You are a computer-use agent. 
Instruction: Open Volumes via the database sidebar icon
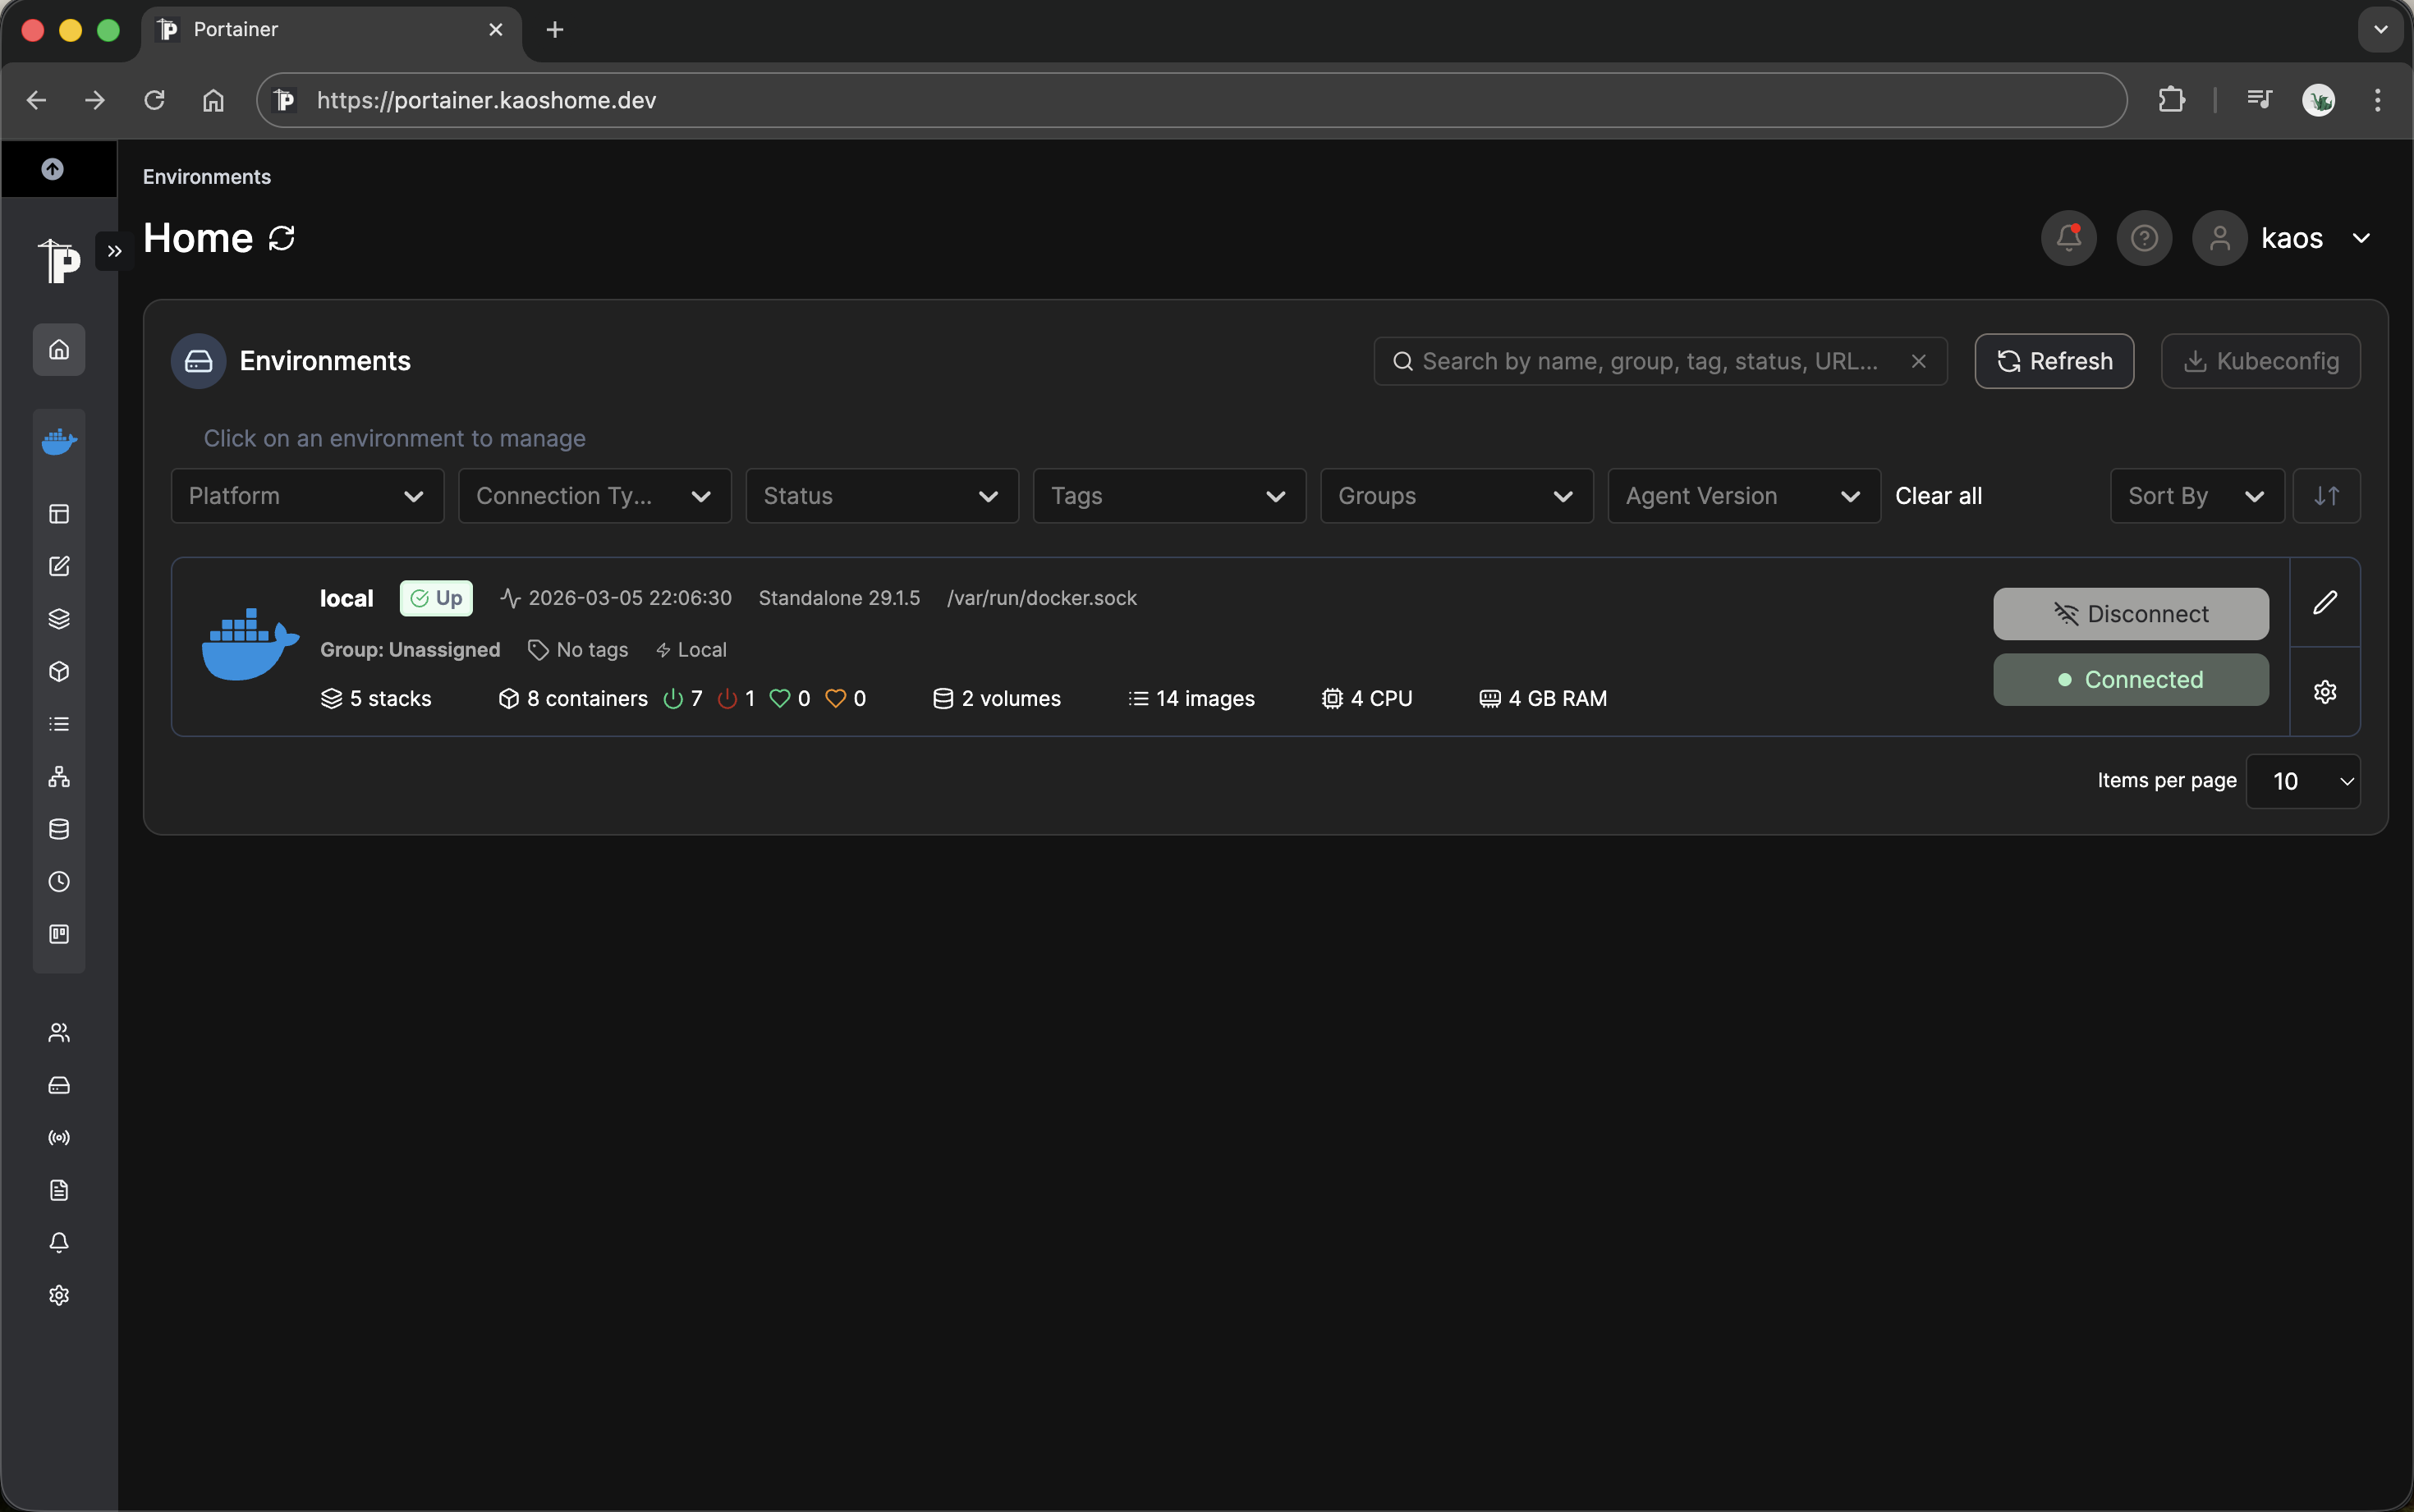click(x=58, y=828)
